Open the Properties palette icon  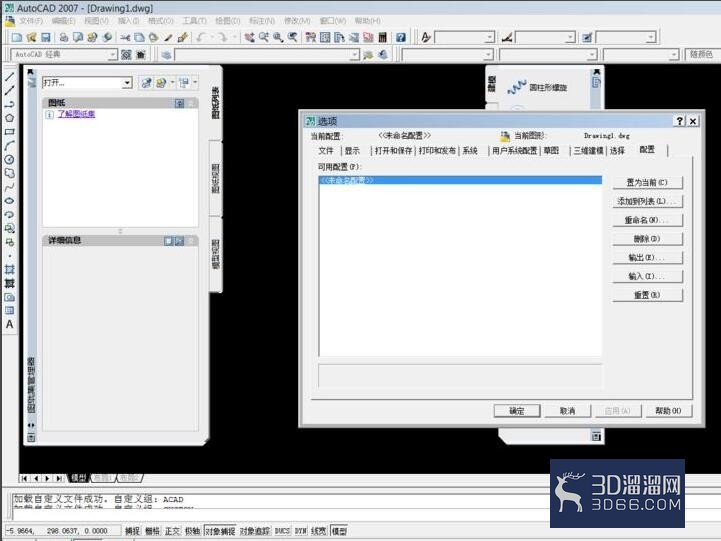tap(311, 37)
